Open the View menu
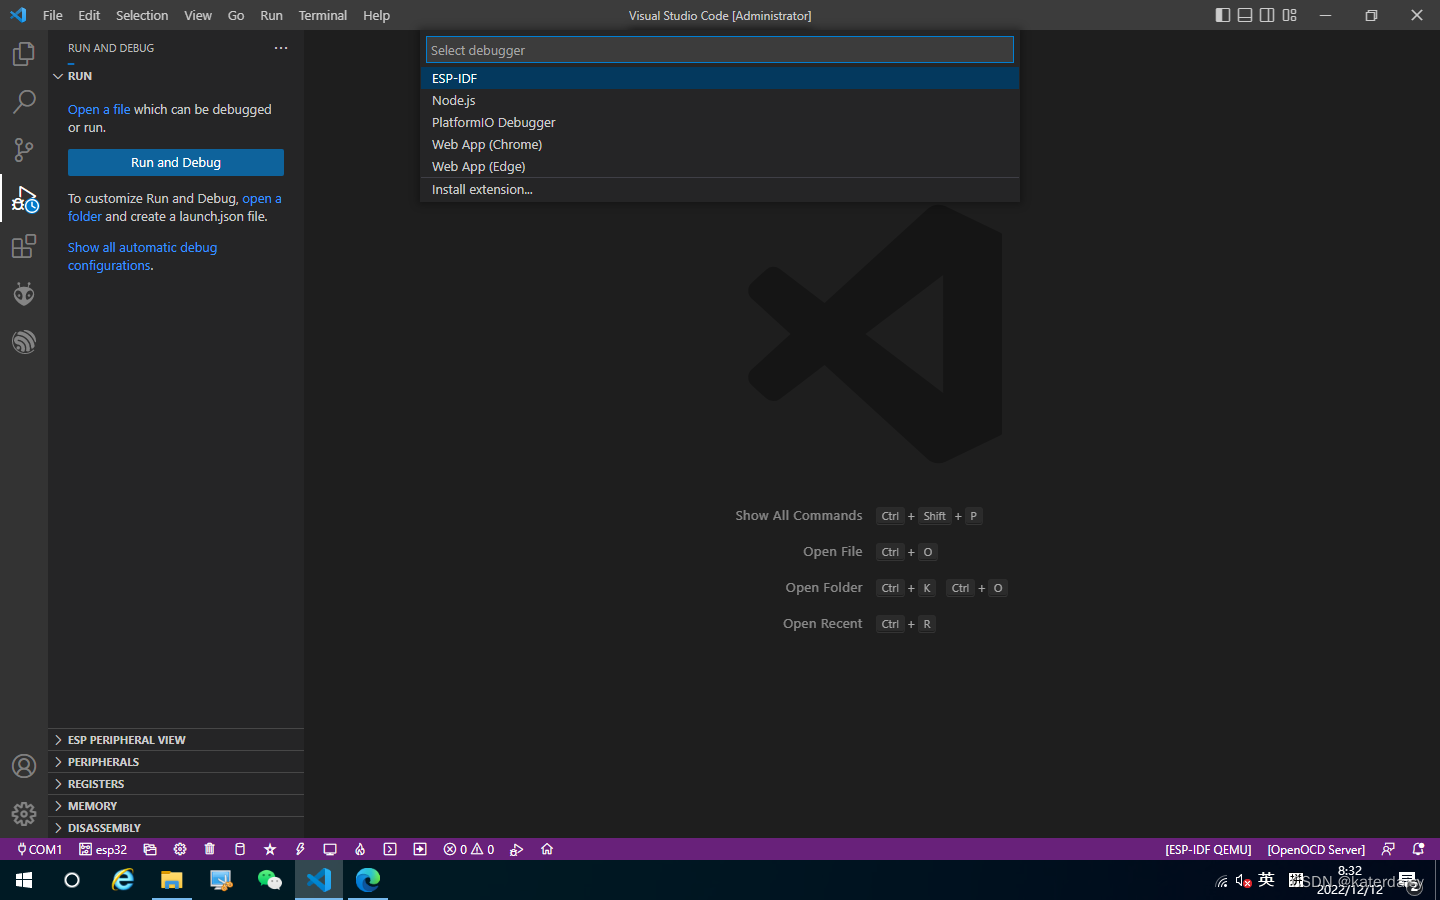Viewport: 1440px width, 900px height. (x=198, y=15)
